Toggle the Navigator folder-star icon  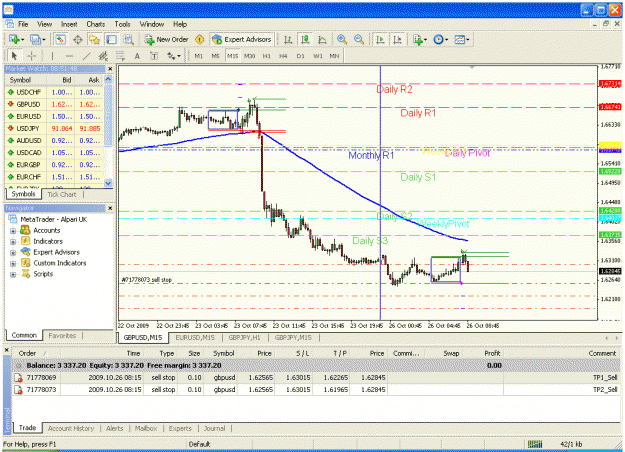(x=94, y=39)
